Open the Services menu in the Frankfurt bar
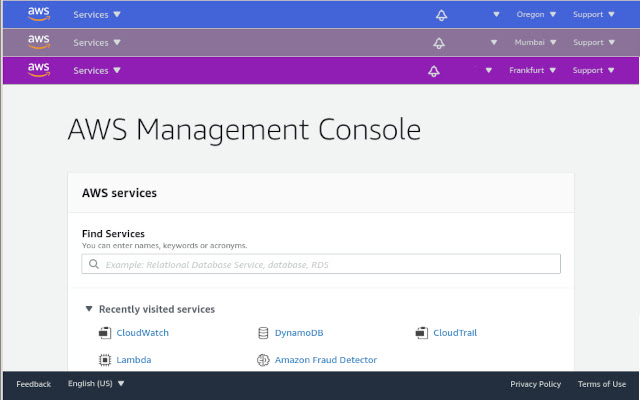This screenshot has height=400, width=640. [x=97, y=71]
